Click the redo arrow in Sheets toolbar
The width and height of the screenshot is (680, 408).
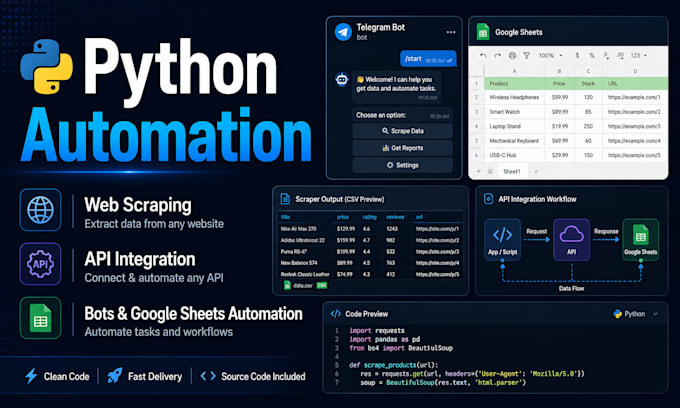(x=497, y=55)
